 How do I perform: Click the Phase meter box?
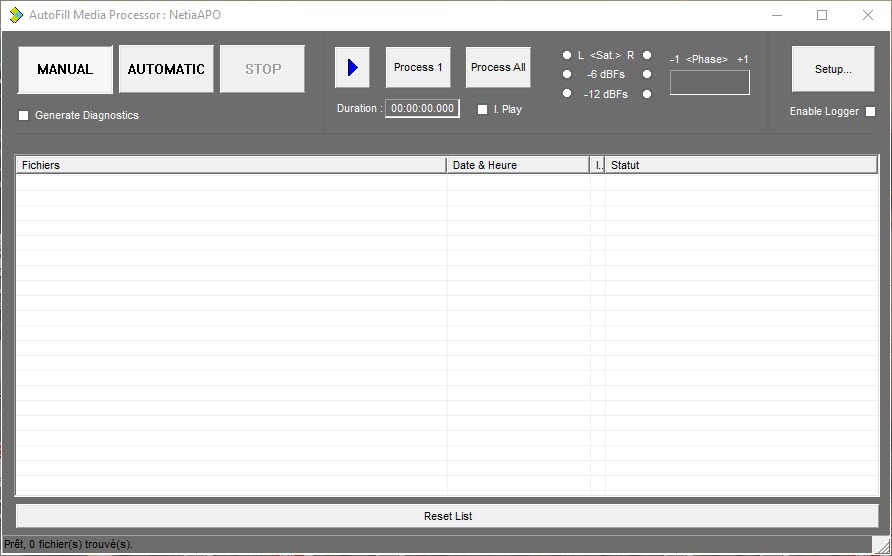pyautogui.click(x=709, y=83)
